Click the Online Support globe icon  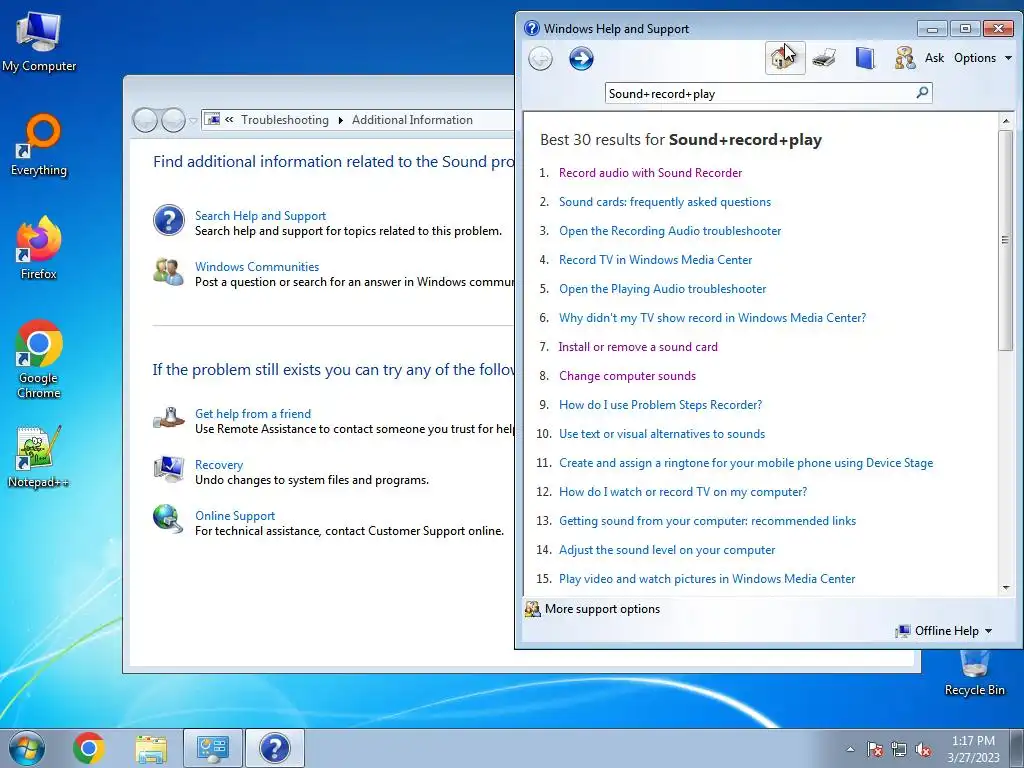coord(168,520)
